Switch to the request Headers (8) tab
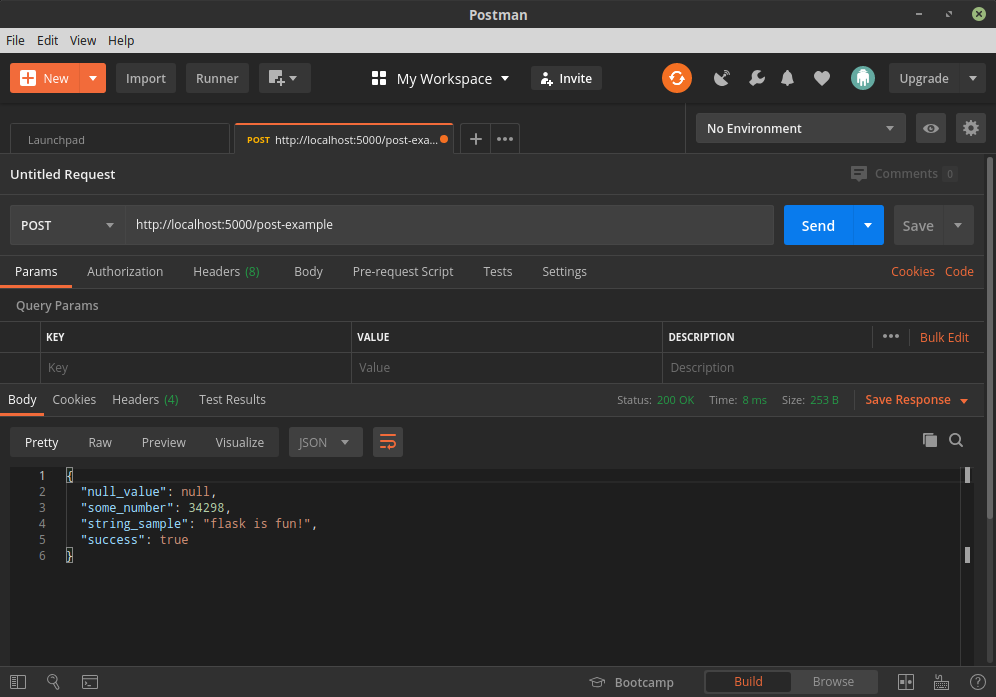This screenshot has width=996, height=697. point(226,271)
